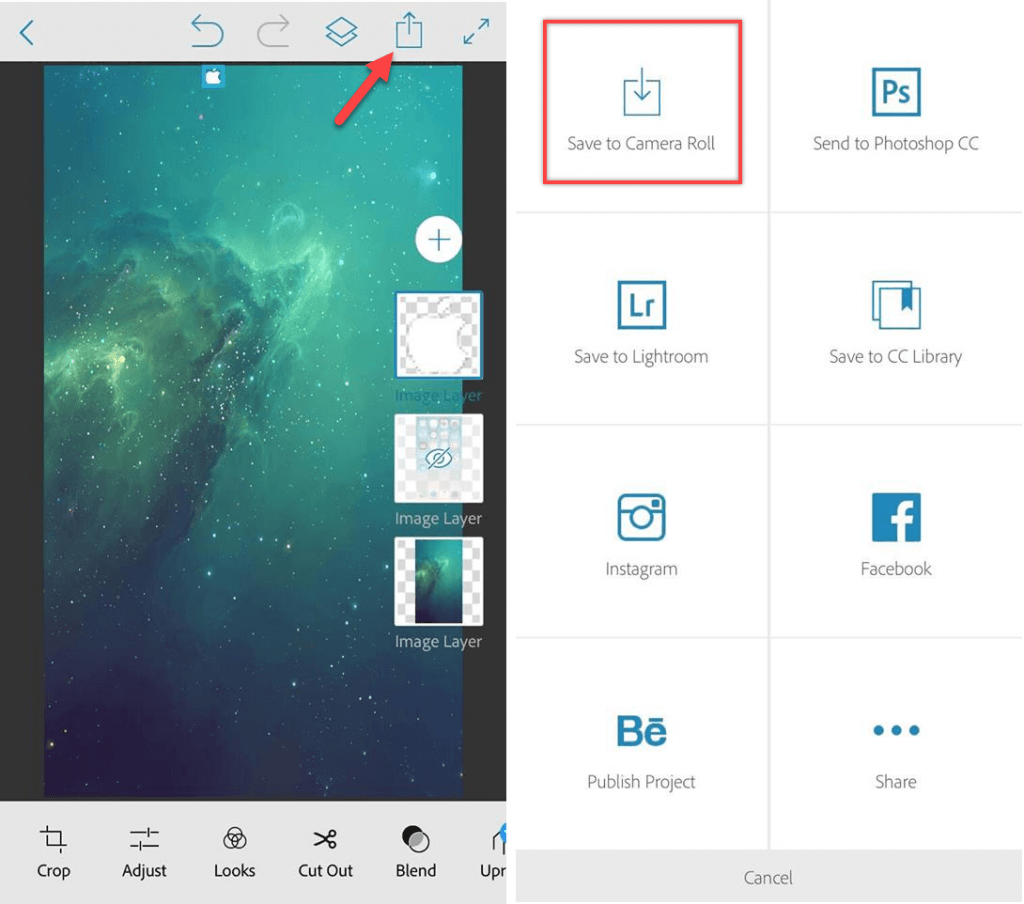
Task: Toggle the layers panel icon
Action: (x=341, y=32)
